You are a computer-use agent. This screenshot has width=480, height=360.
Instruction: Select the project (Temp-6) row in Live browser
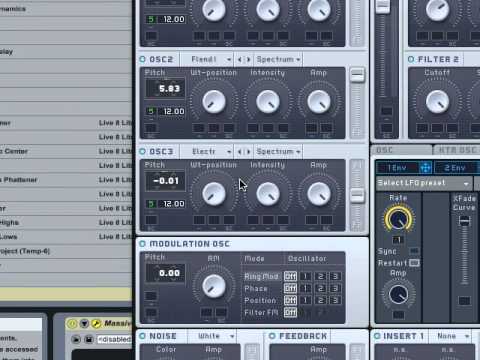click(x=66, y=251)
